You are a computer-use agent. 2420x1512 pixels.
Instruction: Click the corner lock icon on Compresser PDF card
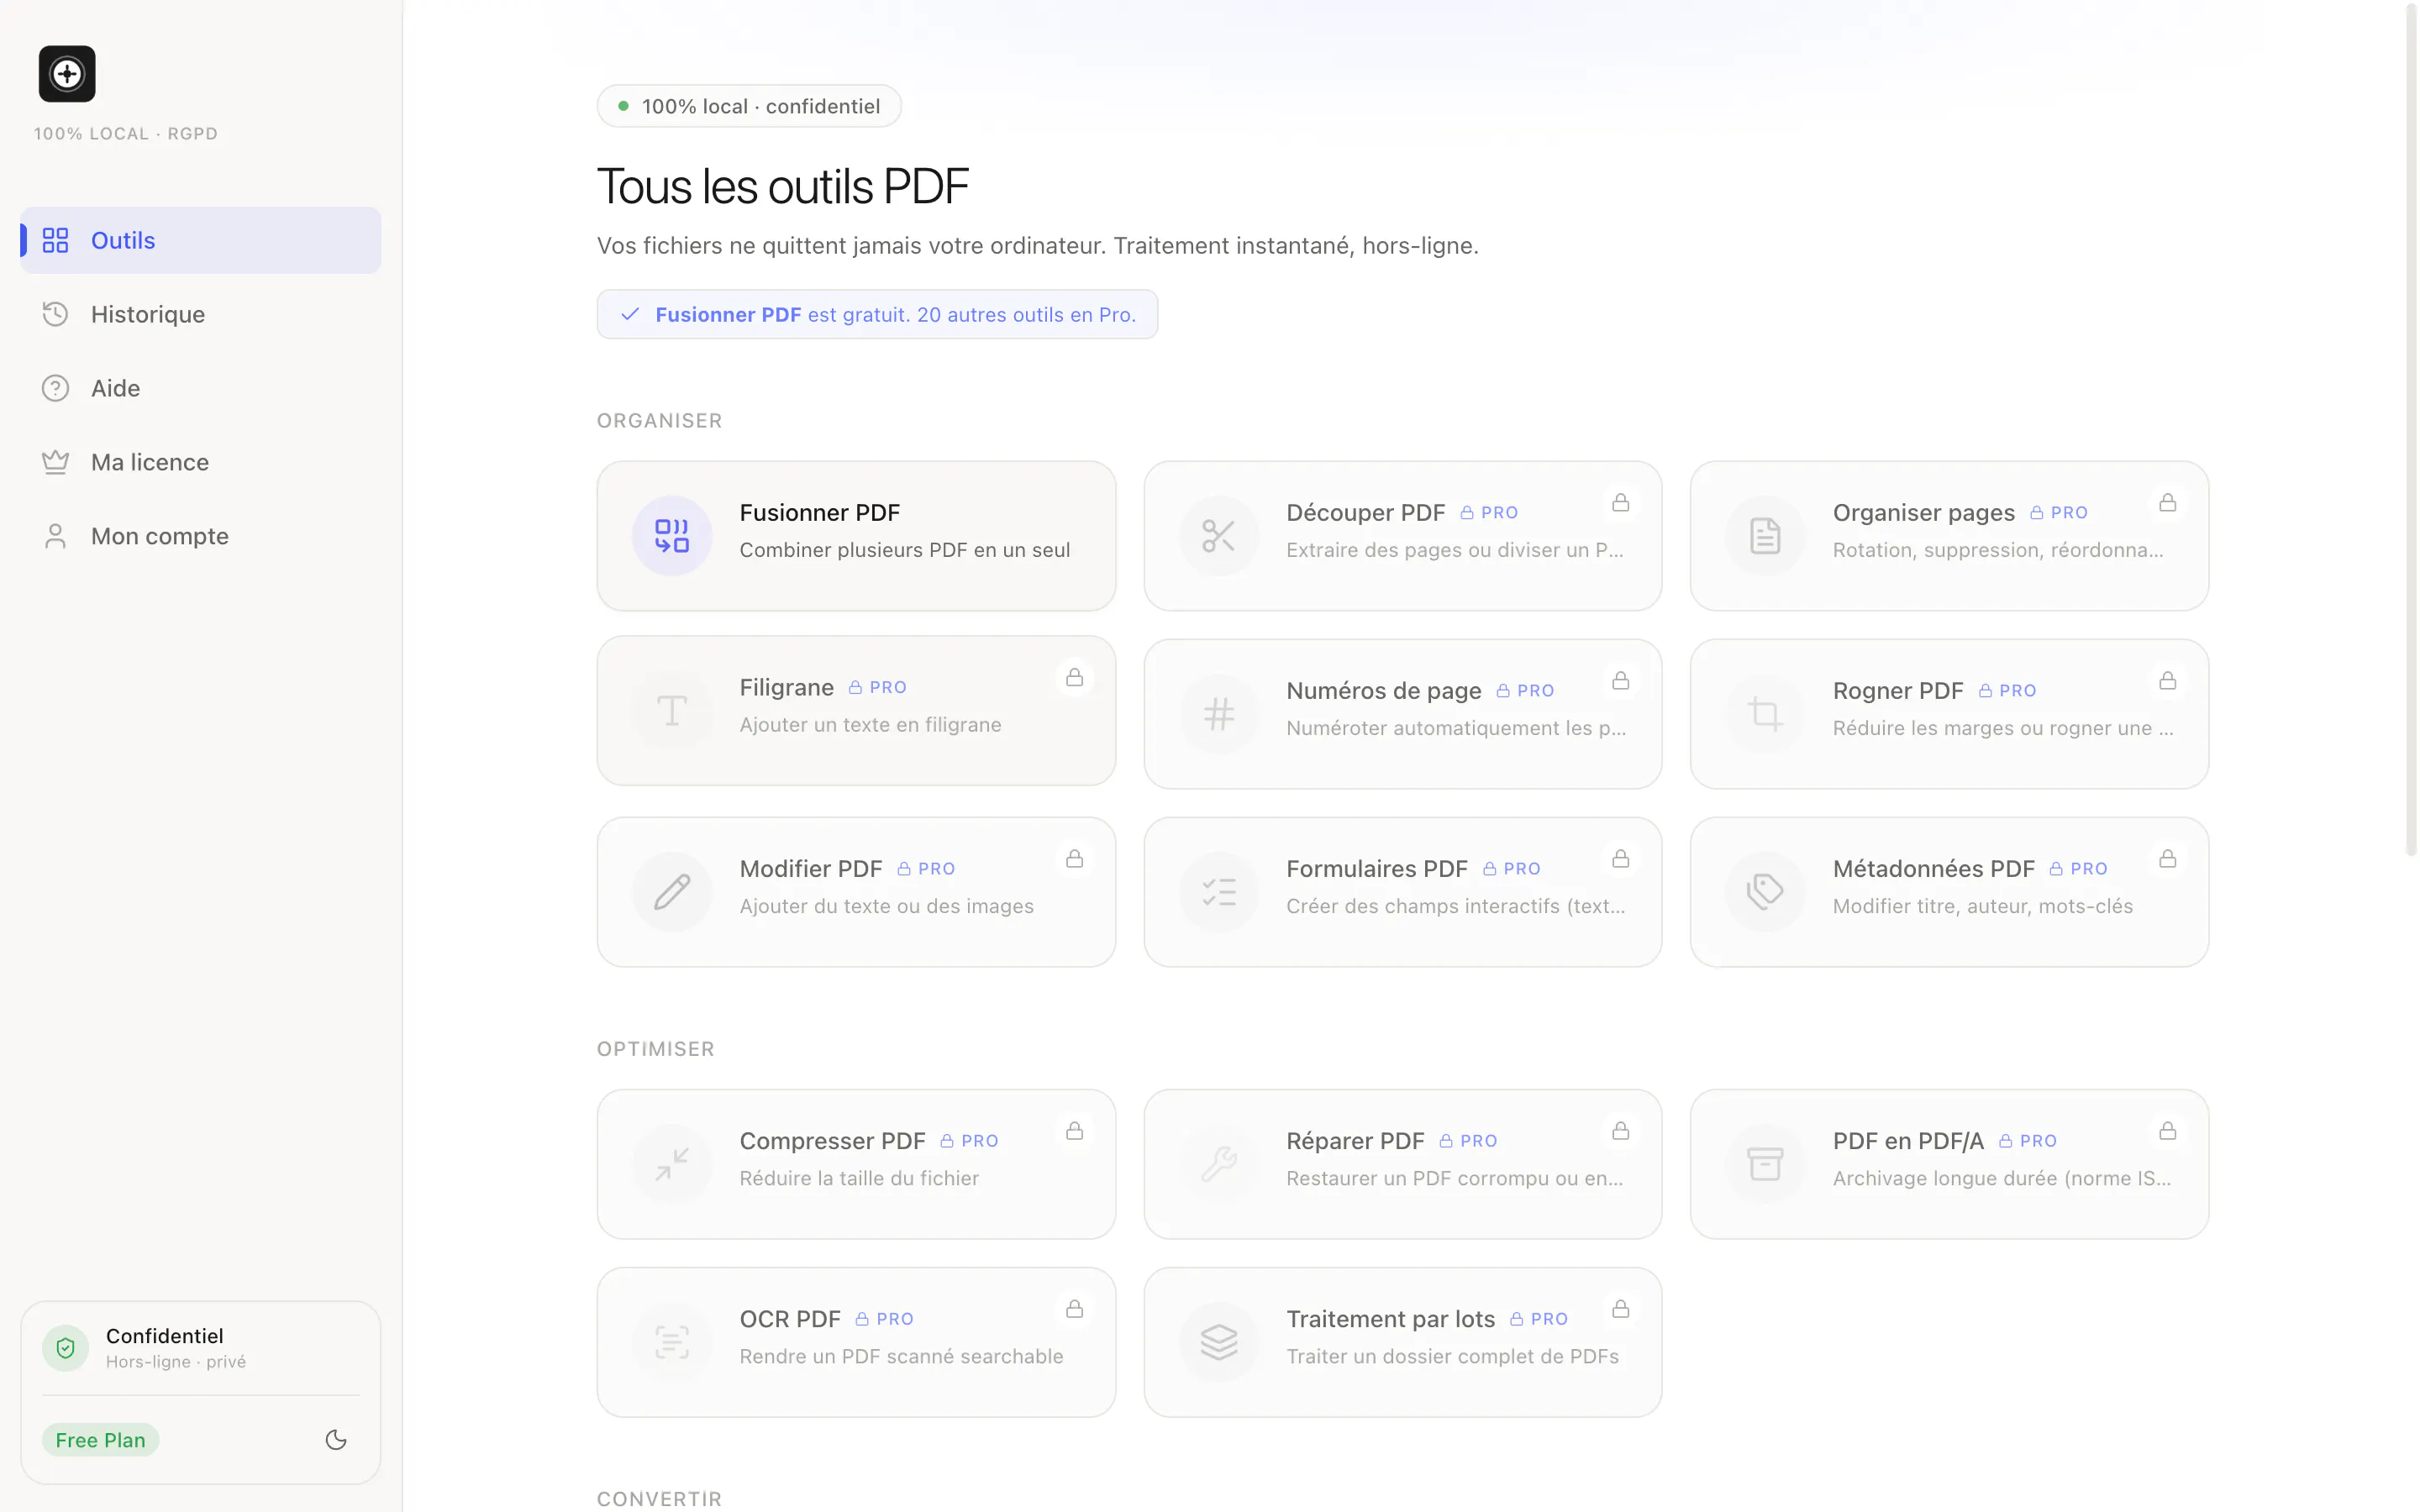coord(1075,1130)
